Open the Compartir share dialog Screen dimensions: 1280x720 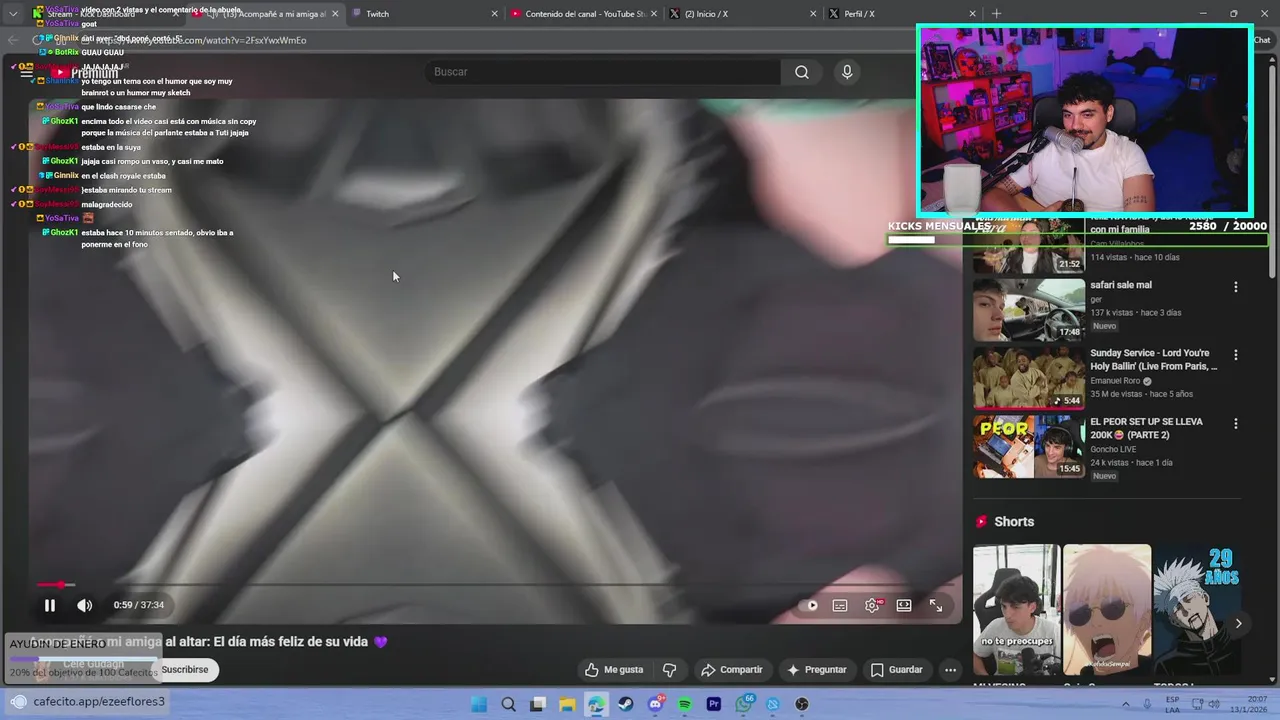[731, 670]
